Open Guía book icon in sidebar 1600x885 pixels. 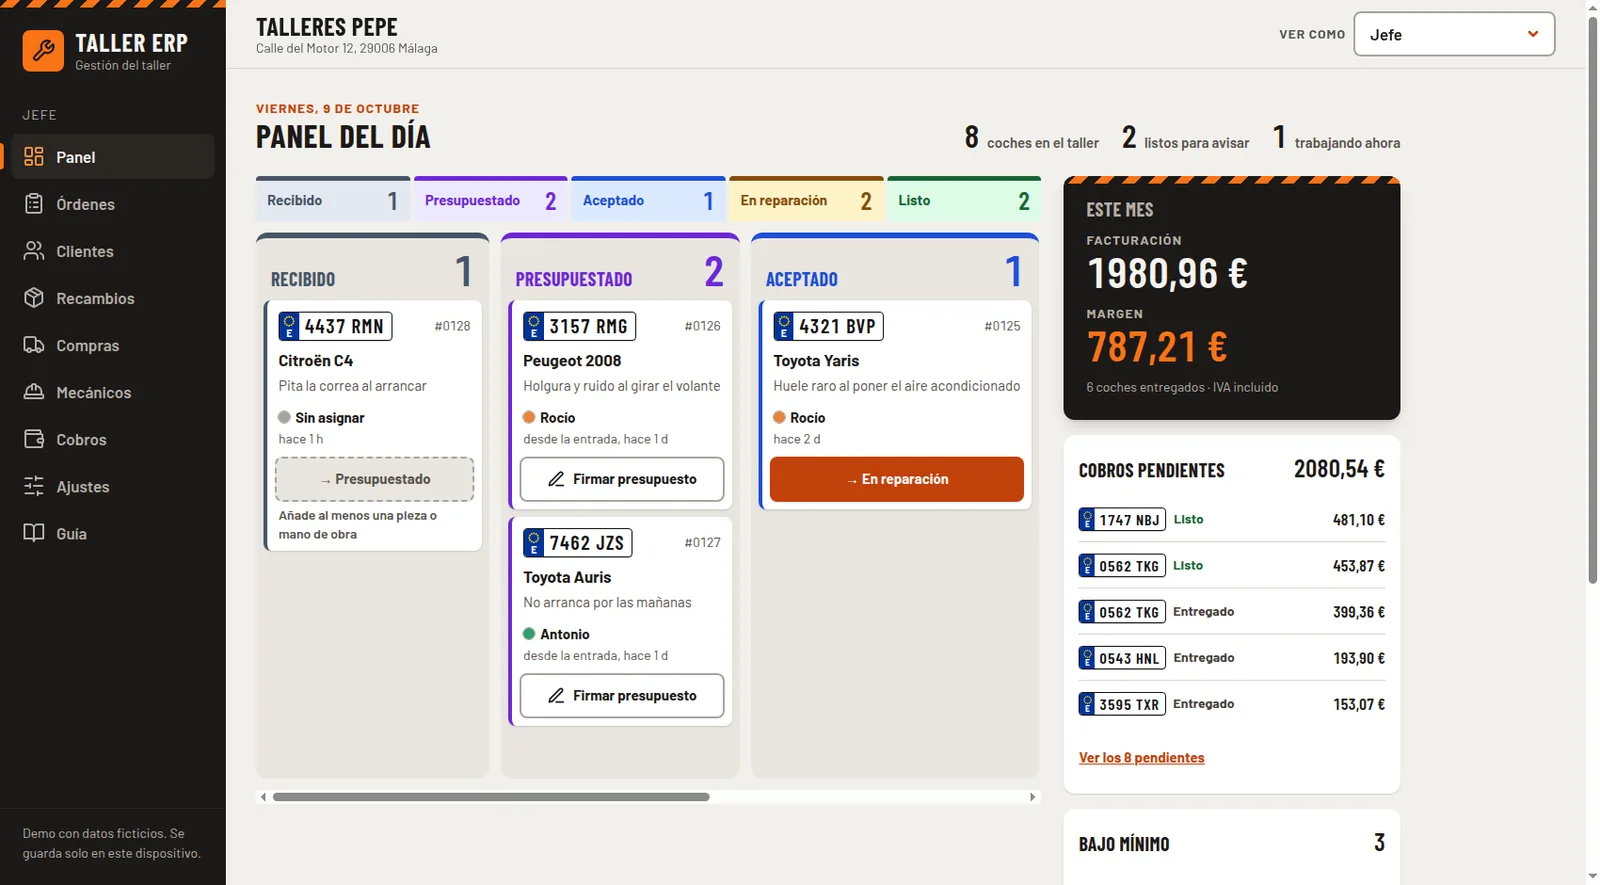tap(34, 533)
